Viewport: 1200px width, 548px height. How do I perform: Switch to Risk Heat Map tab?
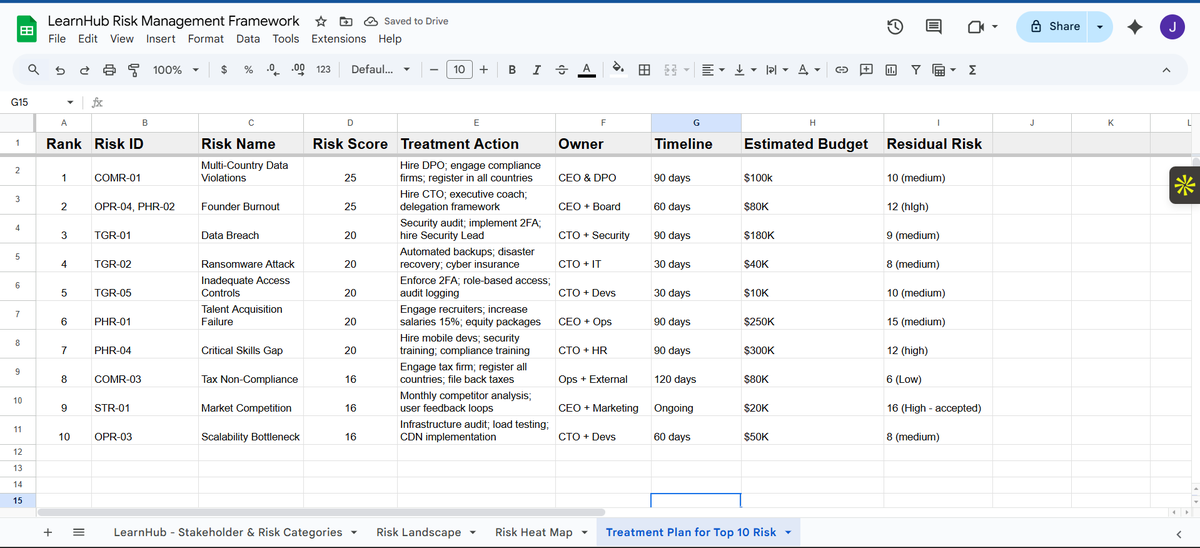(x=534, y=532)
